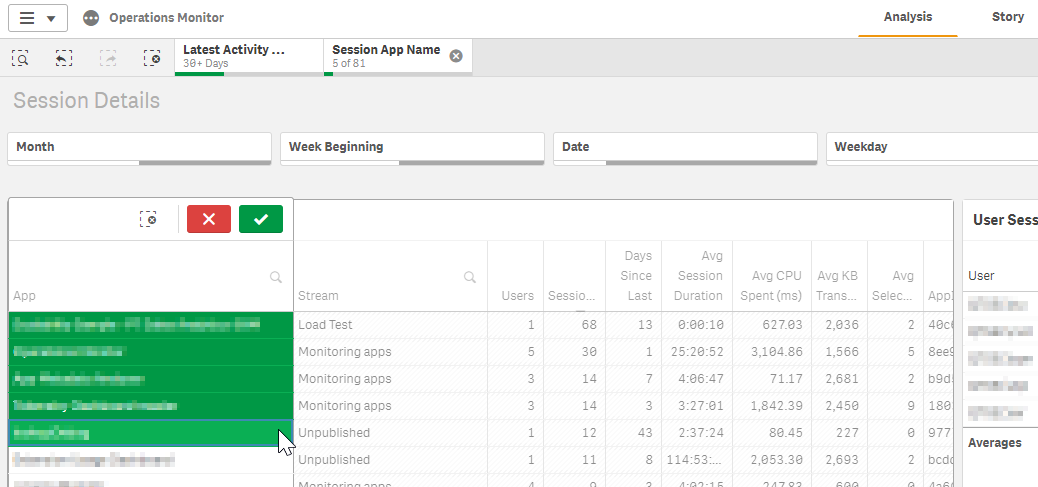Clear all selections in toolbar
The image size is (1038, 487).
[152, 58]
